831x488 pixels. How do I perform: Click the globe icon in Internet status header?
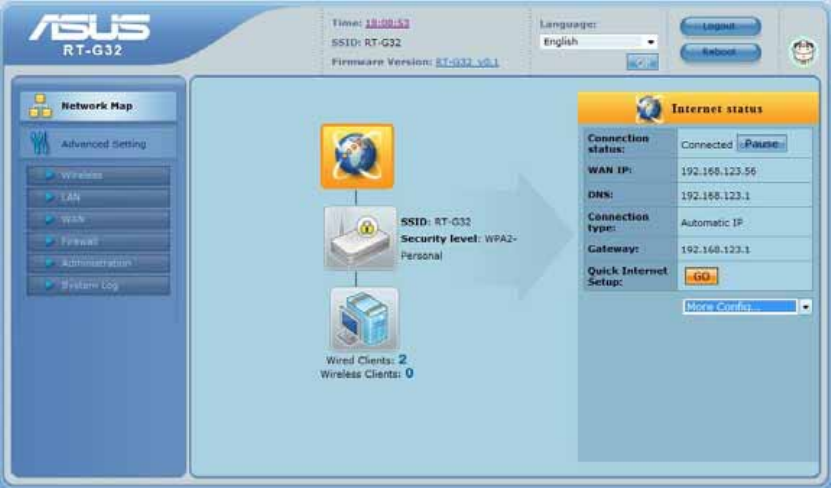649,109
